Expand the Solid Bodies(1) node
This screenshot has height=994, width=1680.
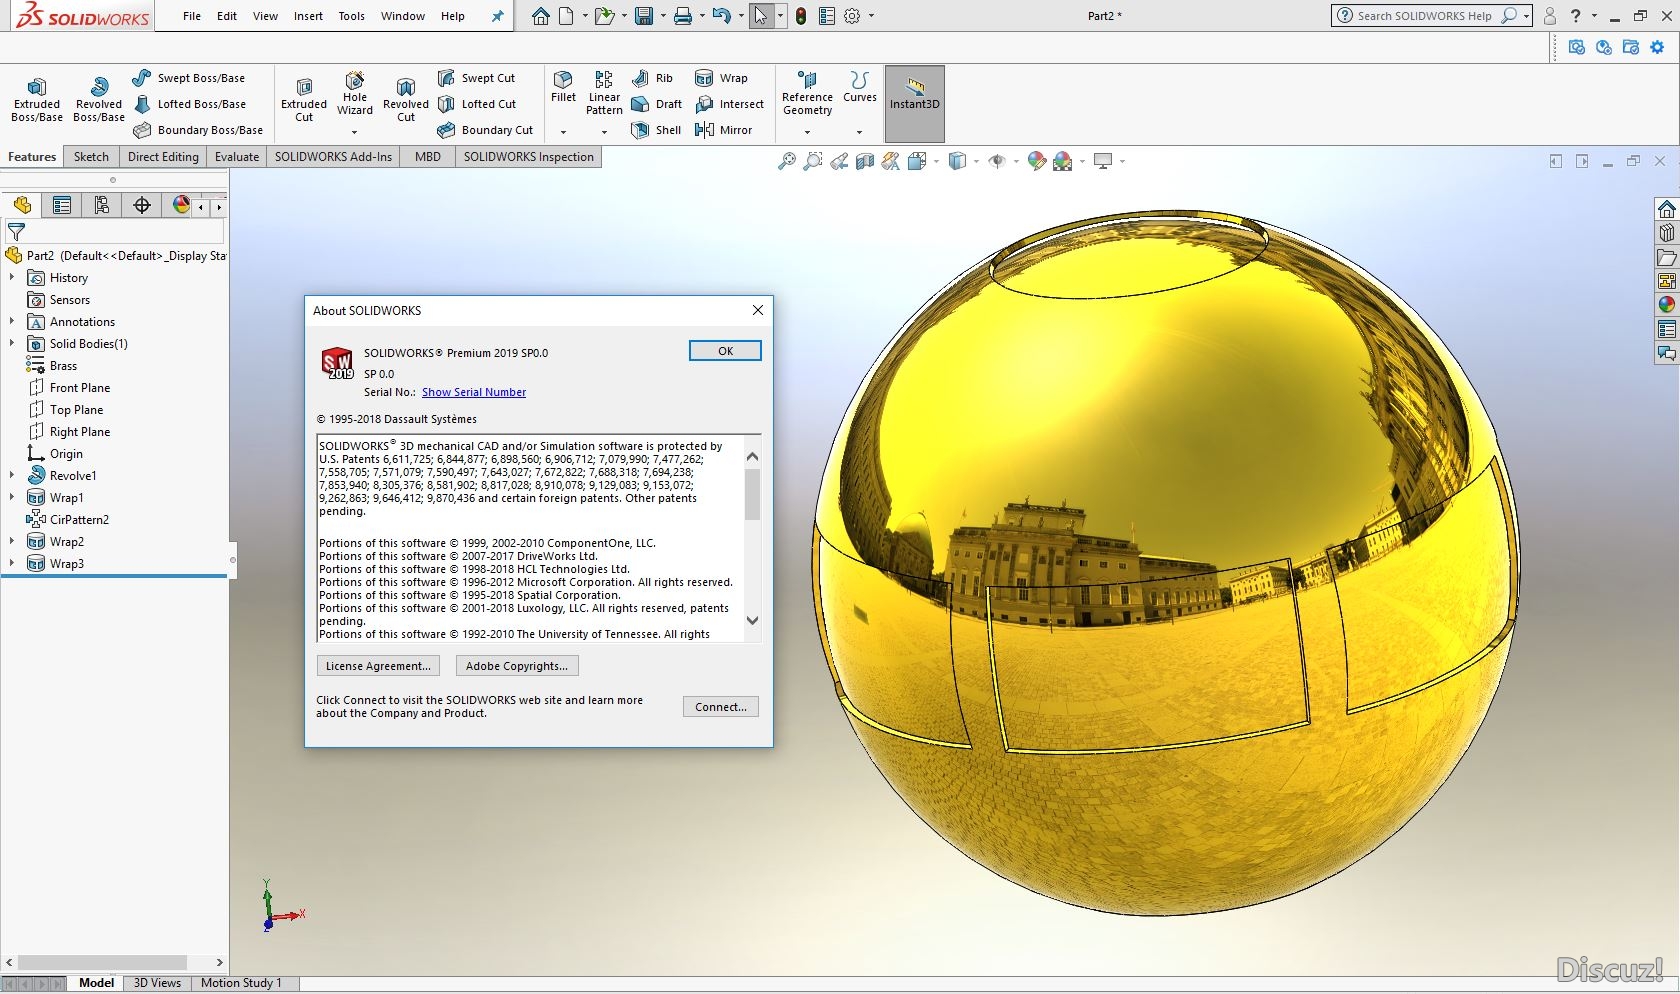click(x=12, y=344)
